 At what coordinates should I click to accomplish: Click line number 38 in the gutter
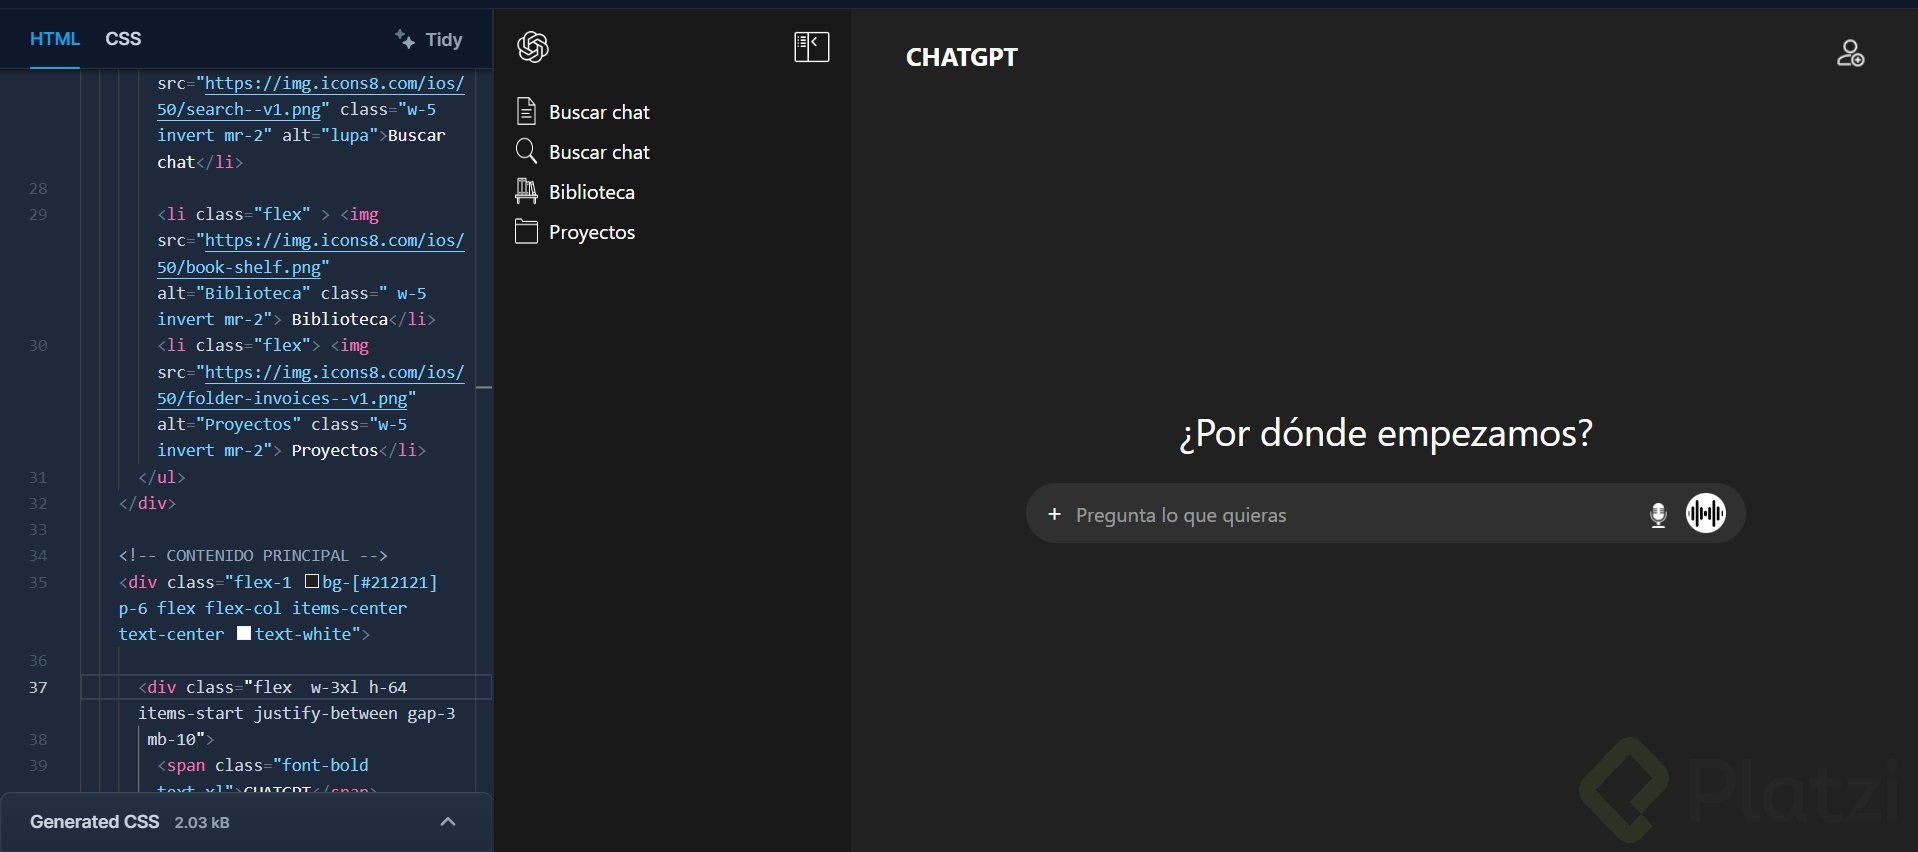(38, 739)
